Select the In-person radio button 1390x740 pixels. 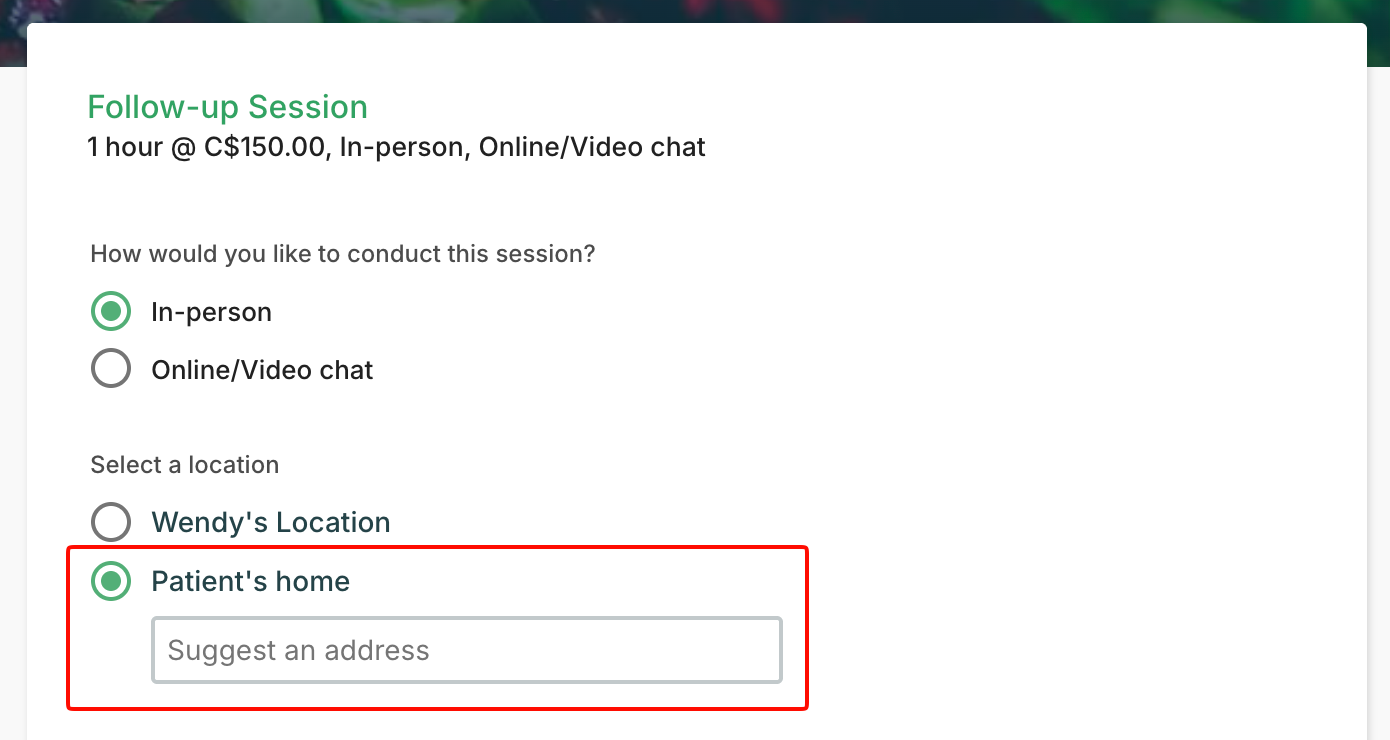pos(111,312)
